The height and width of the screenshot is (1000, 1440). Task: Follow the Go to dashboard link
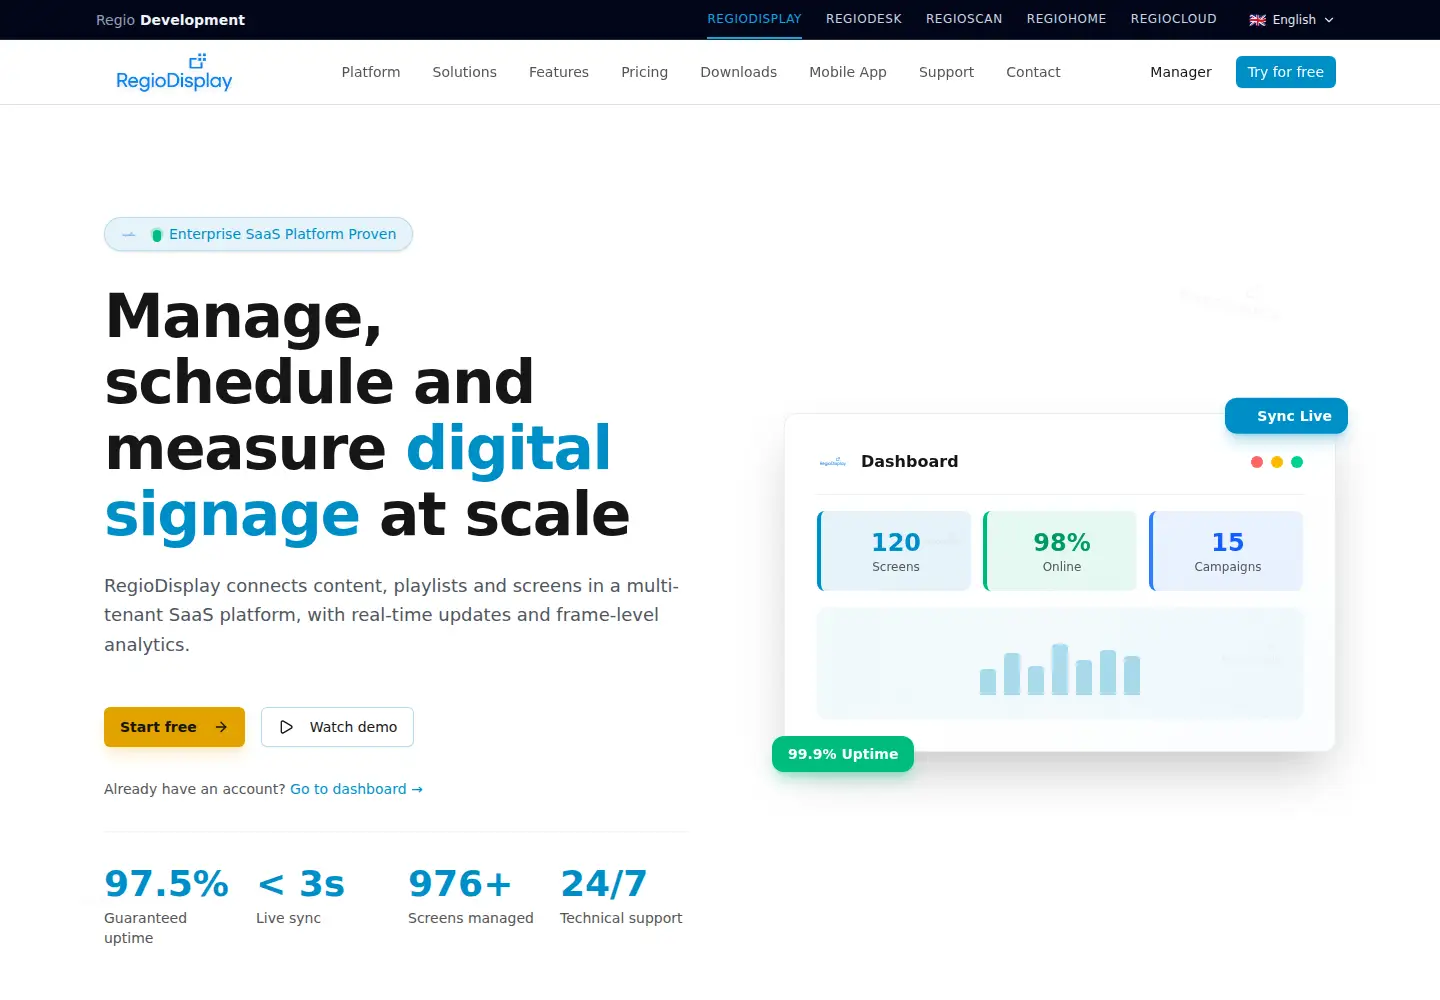(356, 789)
